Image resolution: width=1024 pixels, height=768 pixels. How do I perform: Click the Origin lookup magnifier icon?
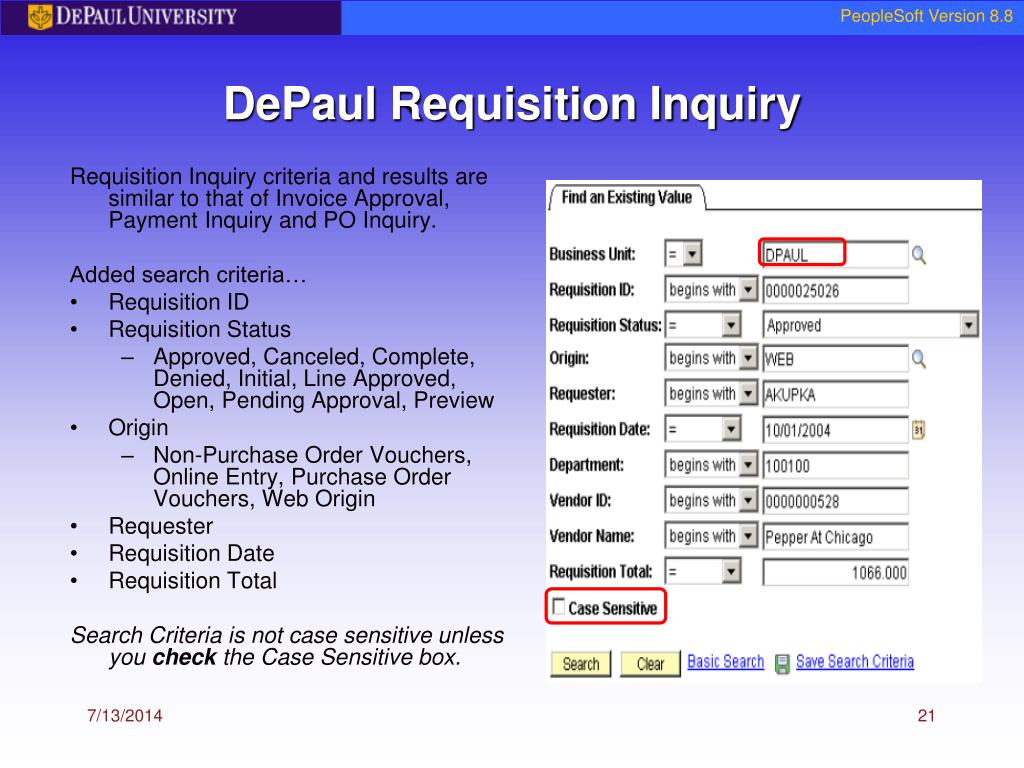point(919,359)
